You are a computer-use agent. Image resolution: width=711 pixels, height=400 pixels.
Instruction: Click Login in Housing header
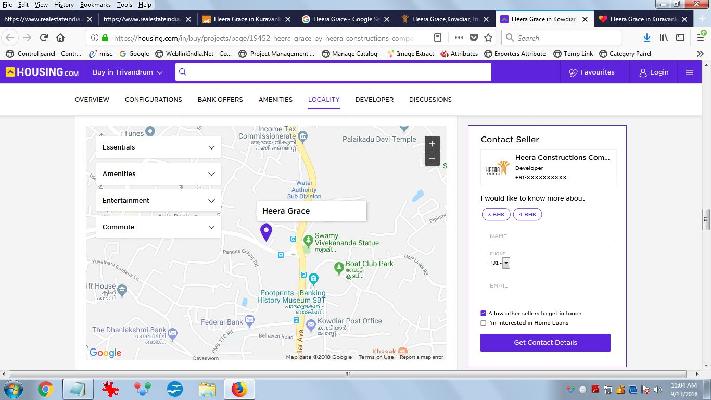click(x=653, y=73)
